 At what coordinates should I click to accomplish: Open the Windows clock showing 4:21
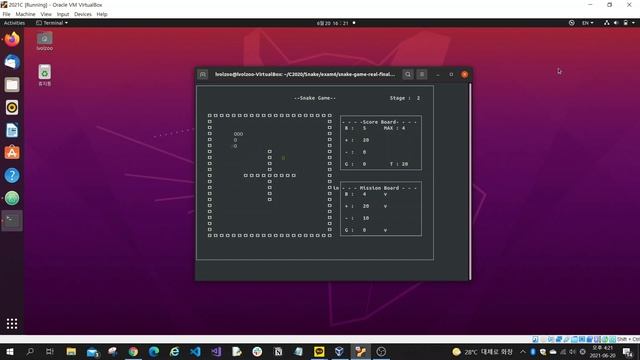pos(602,352)
